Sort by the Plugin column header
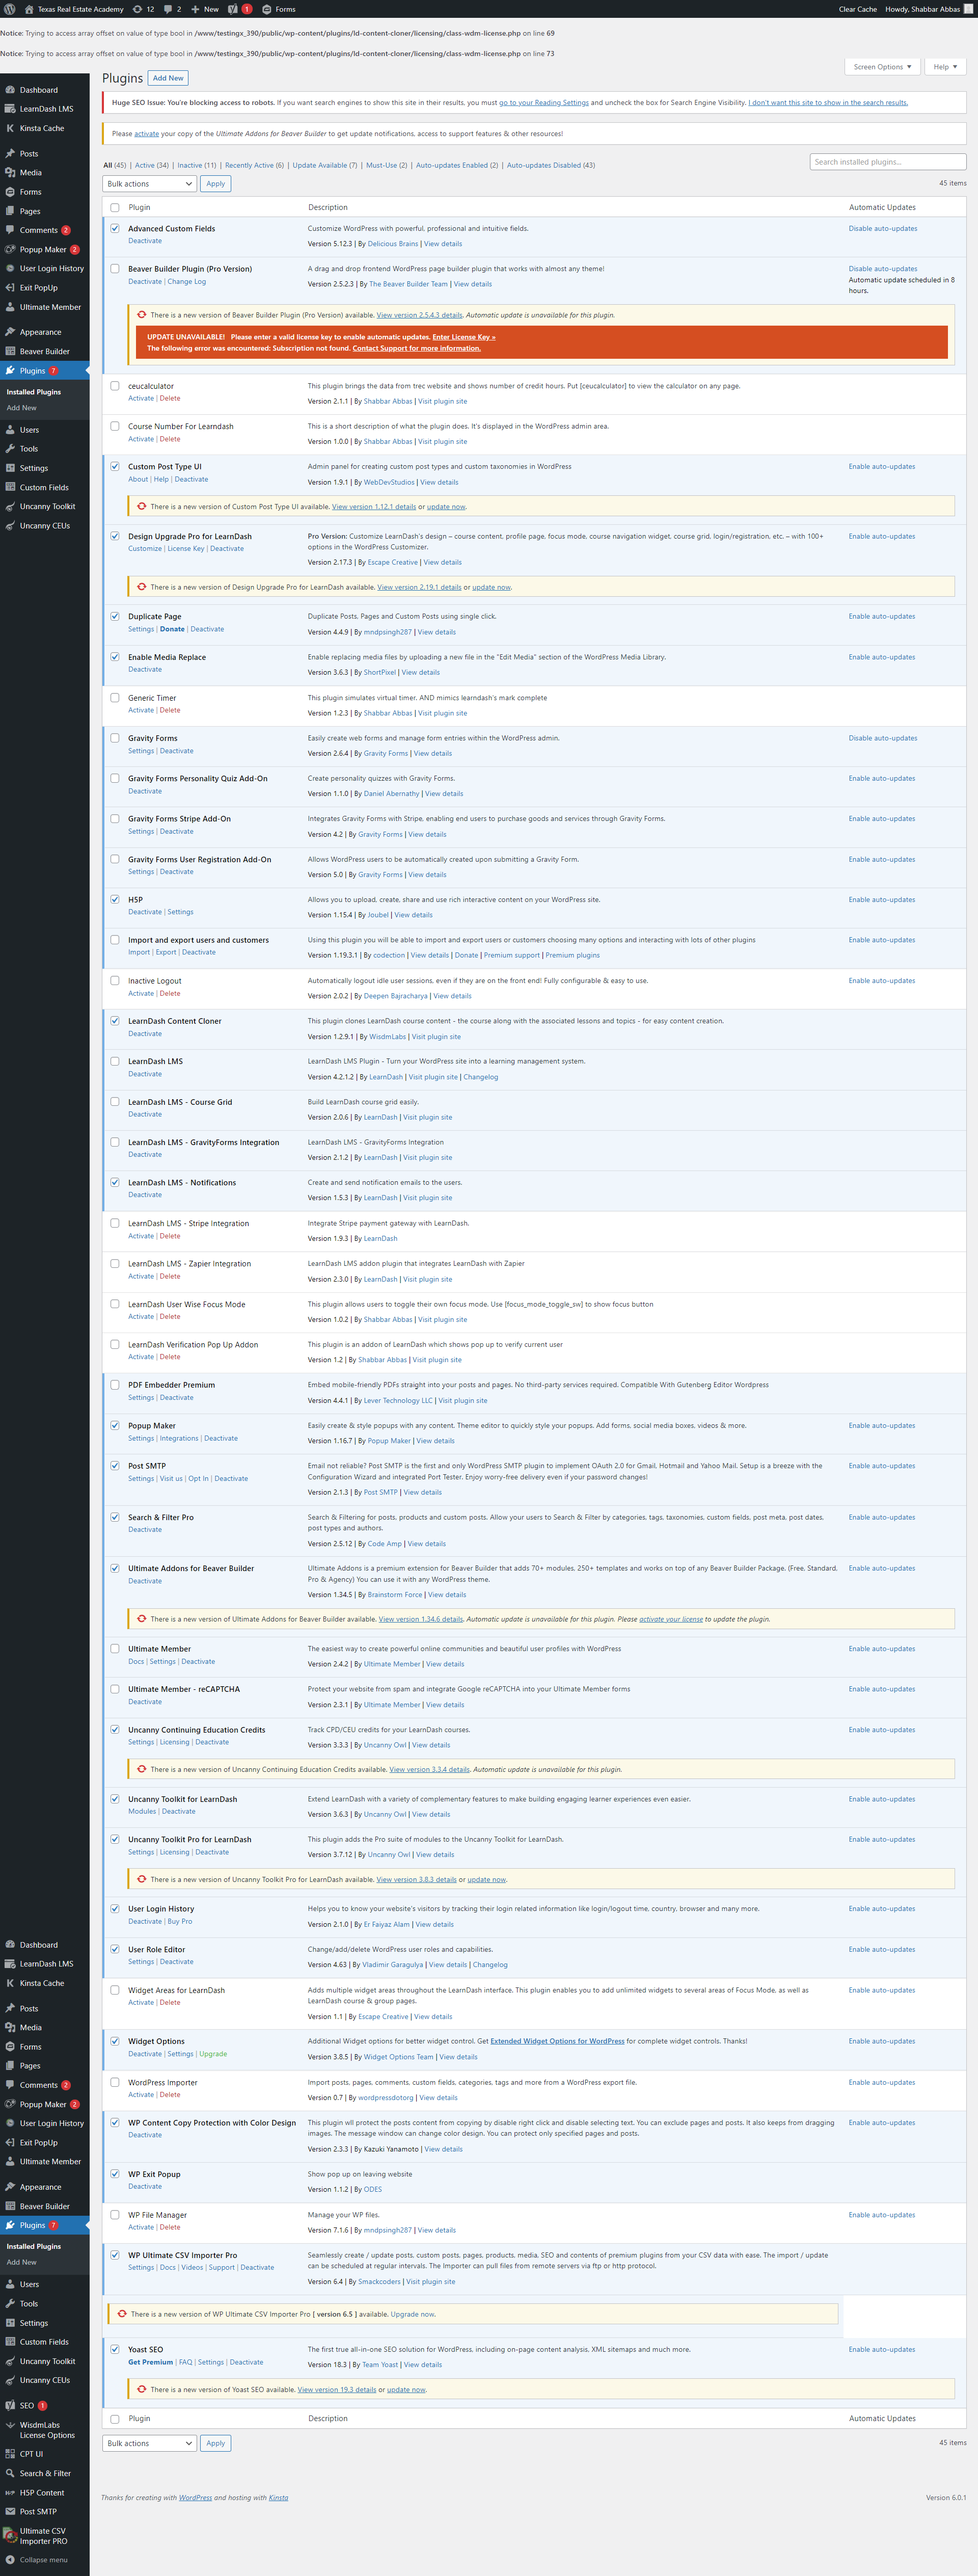Screen dimensions: 978x2576 (x=139, y=207)
